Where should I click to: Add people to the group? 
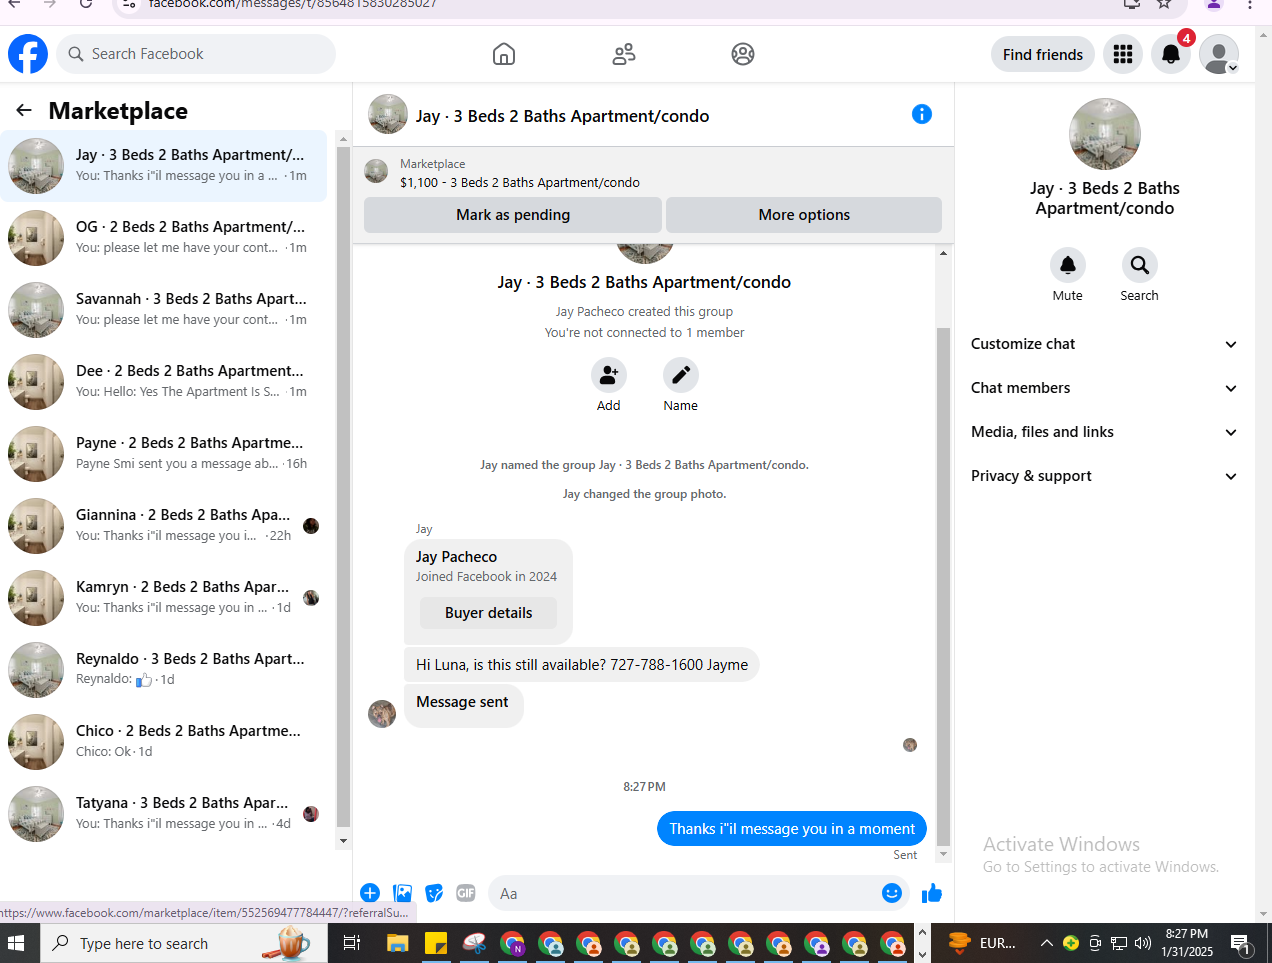[609, 375]
